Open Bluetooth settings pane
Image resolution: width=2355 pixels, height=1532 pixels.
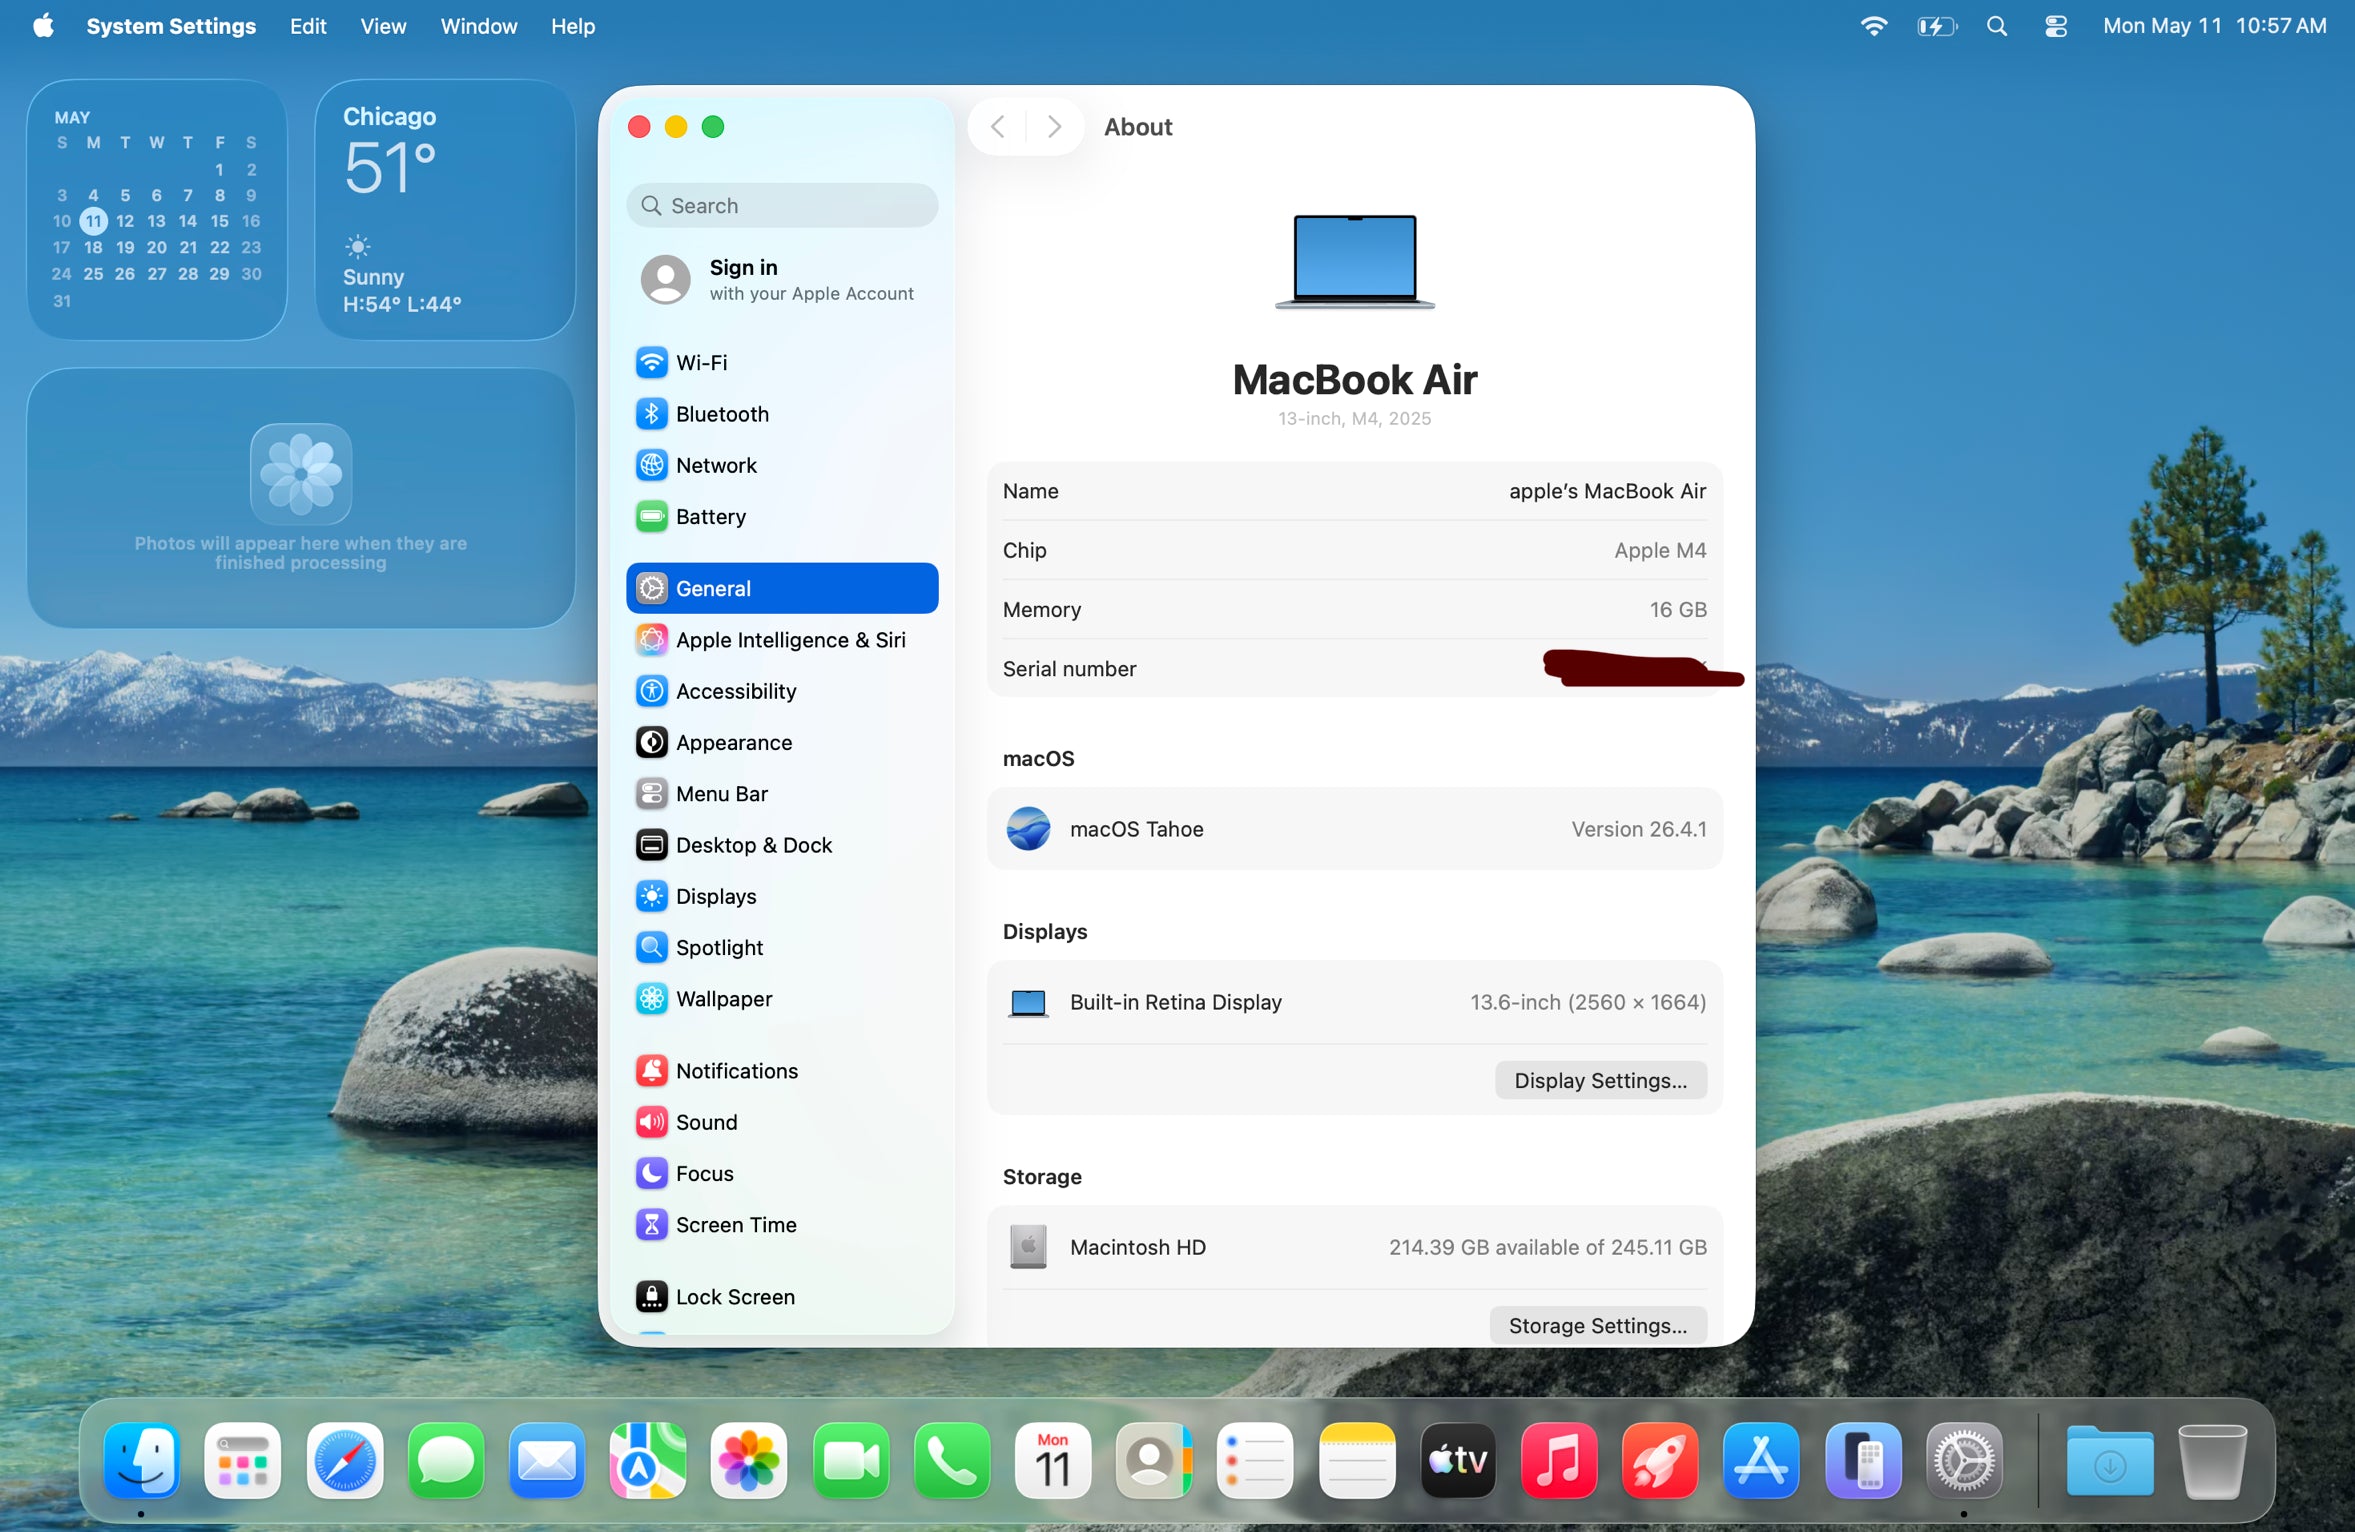coord(782,413)
